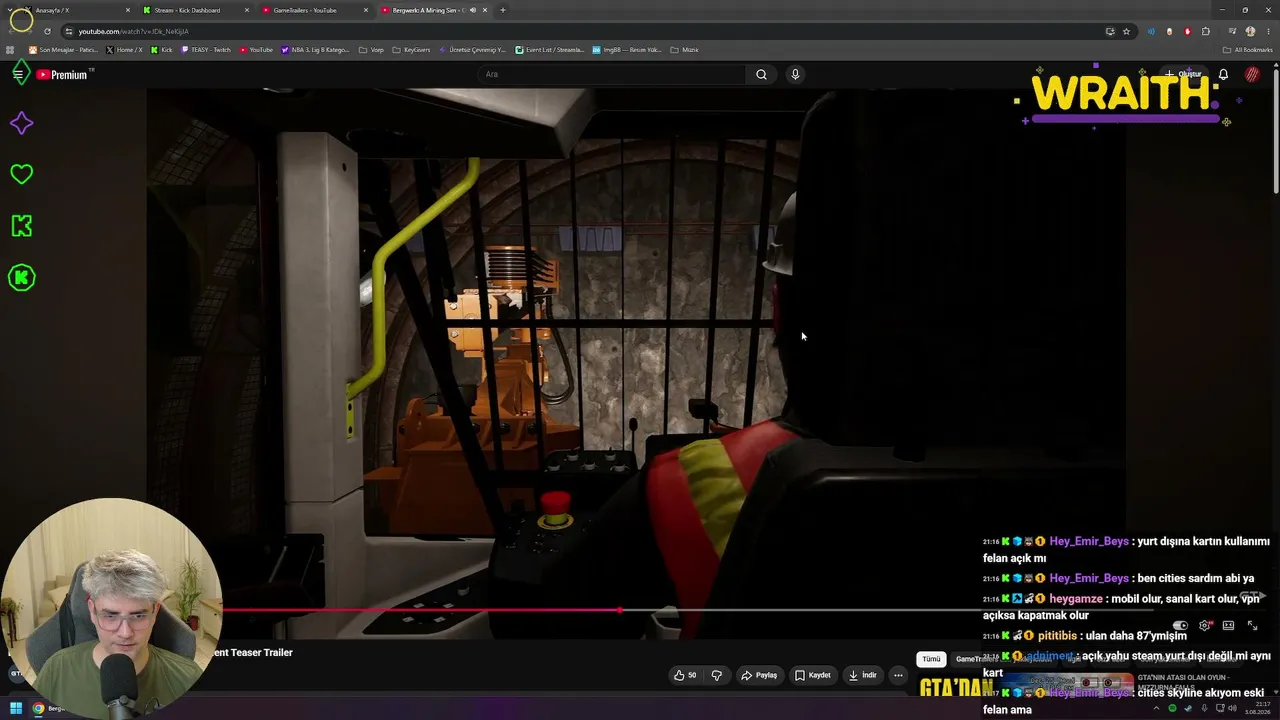The width and height of the screenshot is (1280, 720).
Task: Close the Anasayfa / X tab
Action: [128, 10]
